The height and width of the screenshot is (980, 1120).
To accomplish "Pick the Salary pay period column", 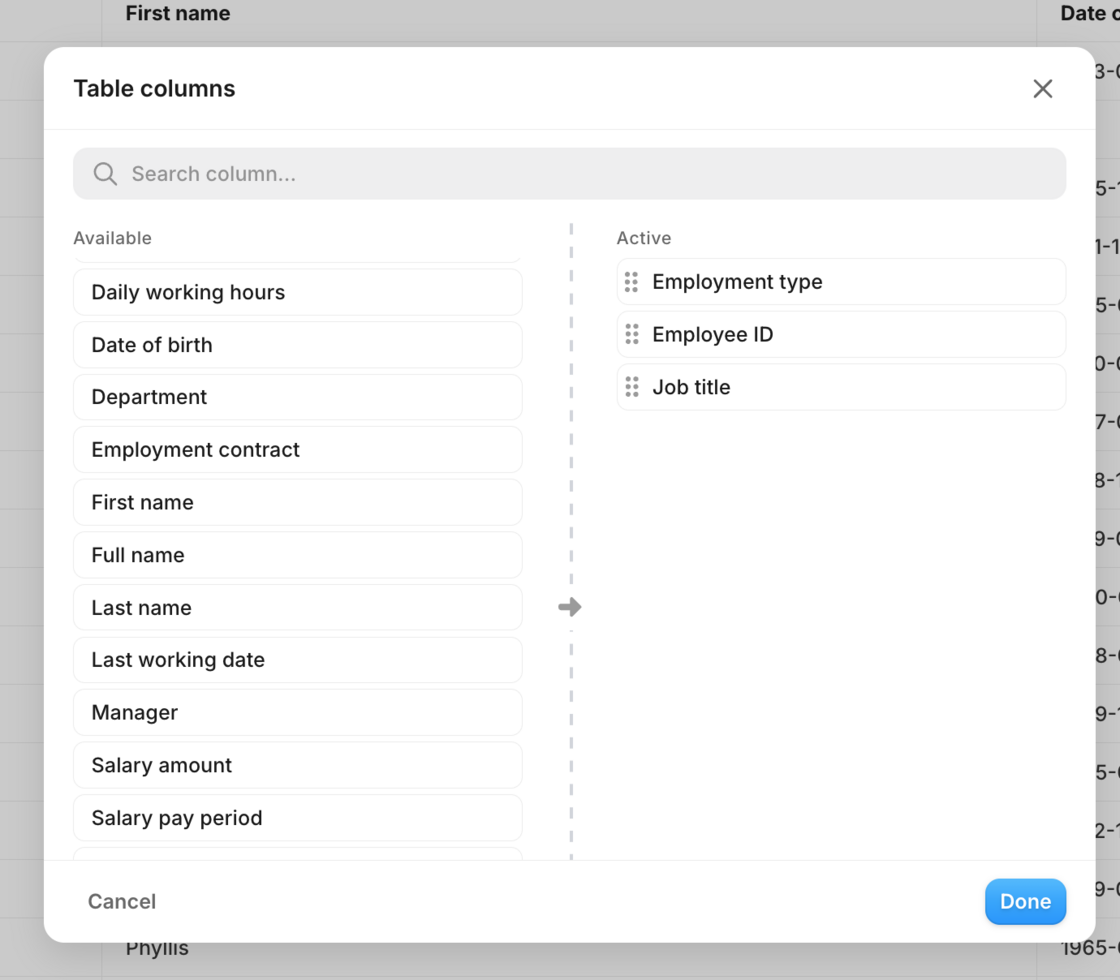I will [x=297, y=818].
